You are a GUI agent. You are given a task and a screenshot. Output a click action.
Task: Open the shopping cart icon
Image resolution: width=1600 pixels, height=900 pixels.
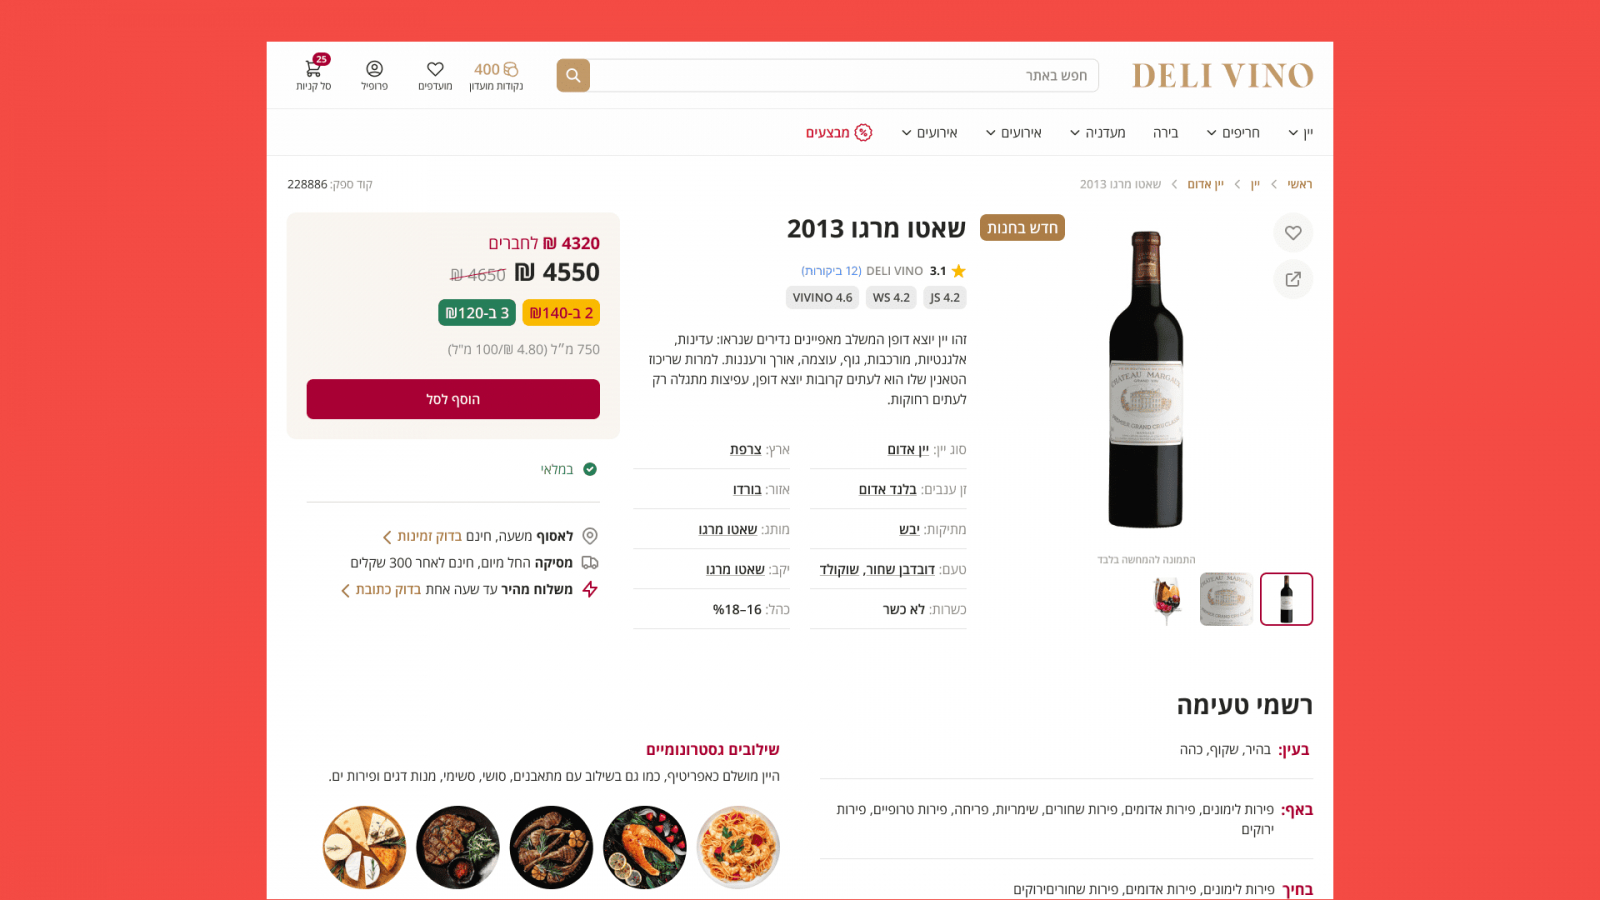pyautogui.click(x=314, y=69)
